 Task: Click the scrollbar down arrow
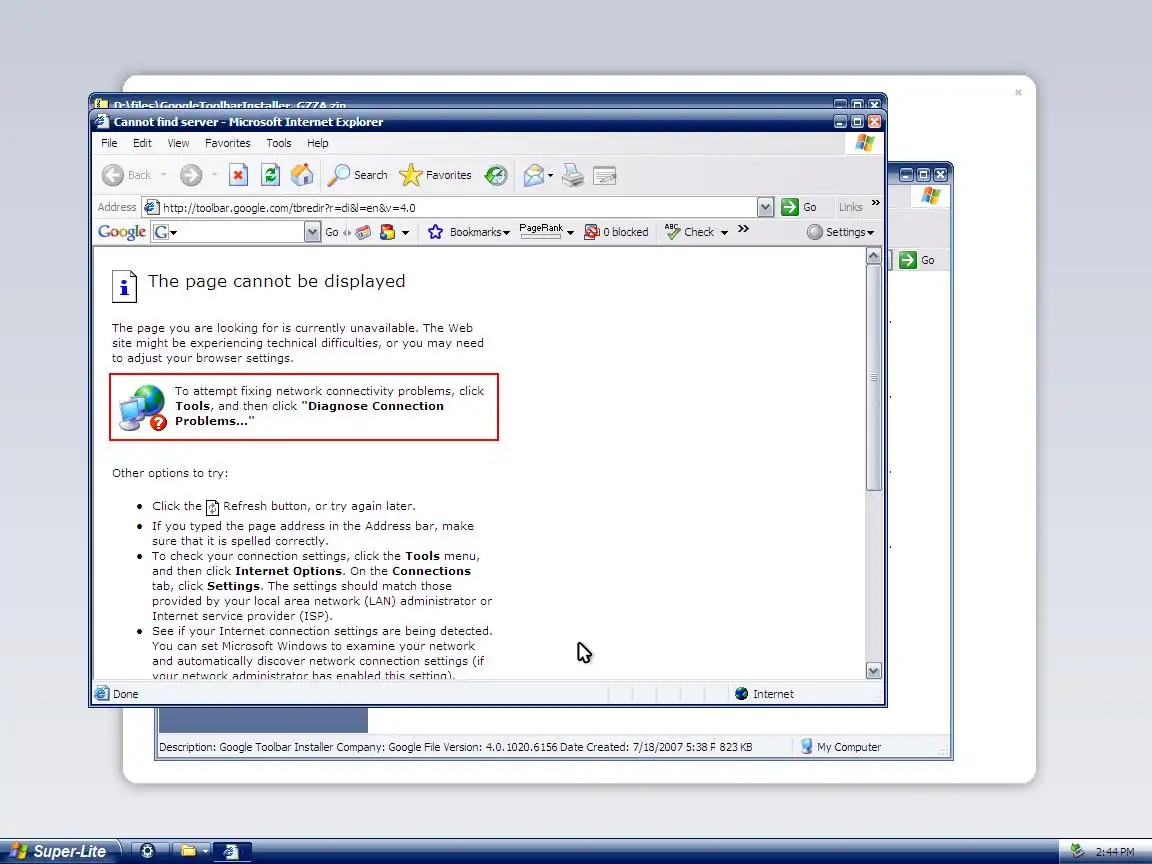[x=874, y=671]
